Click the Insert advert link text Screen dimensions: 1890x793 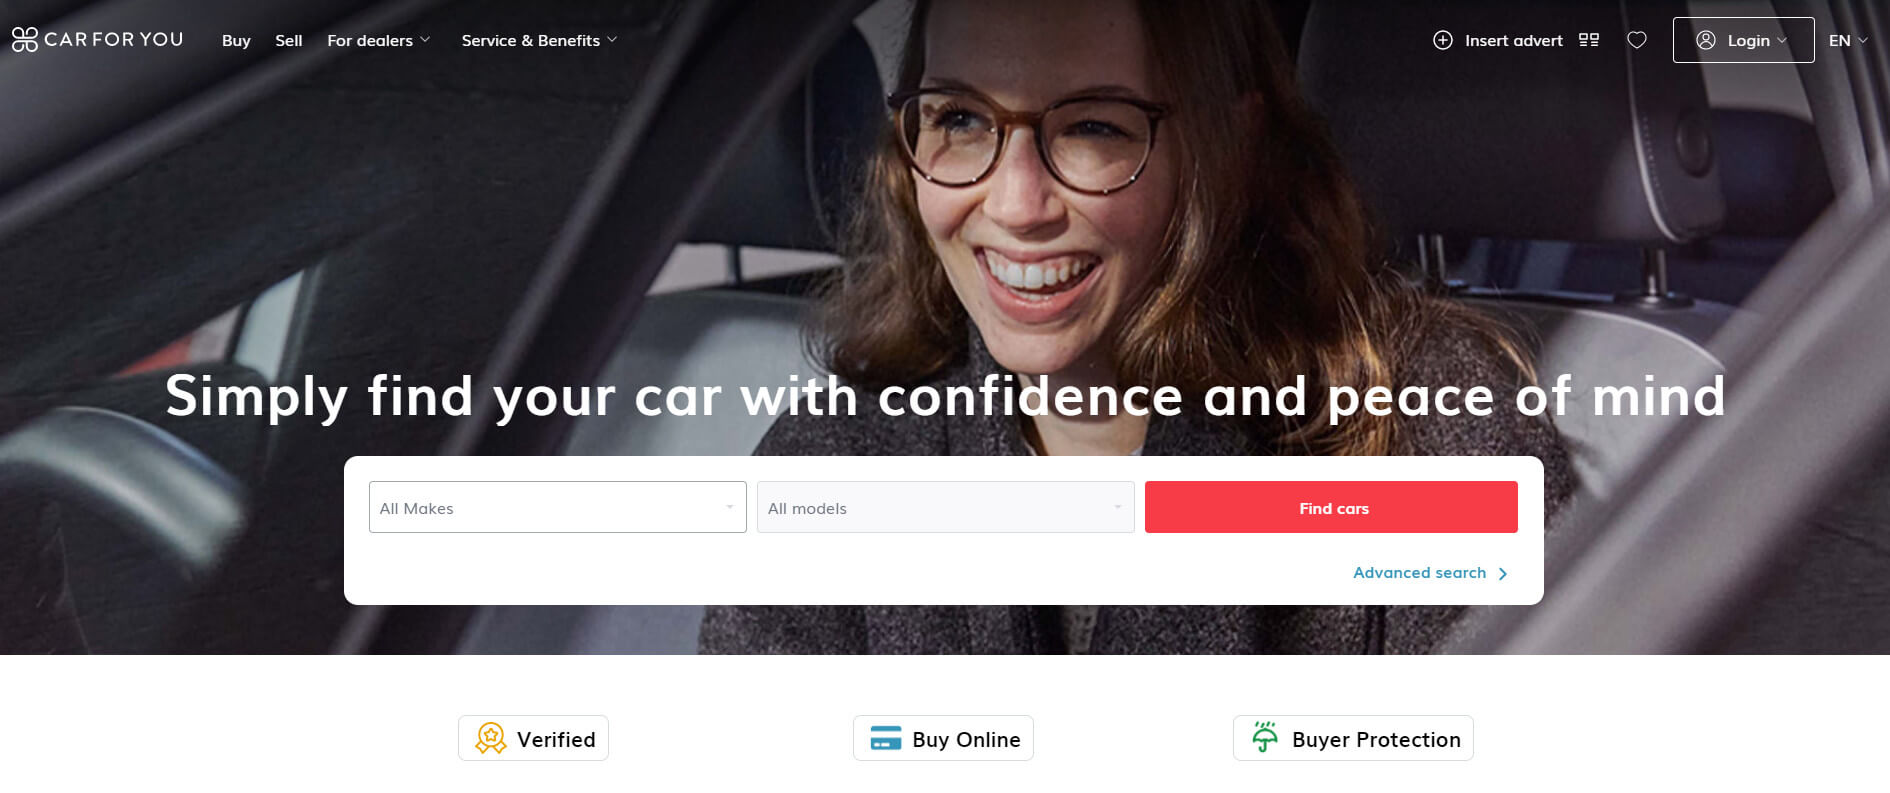(x=1513, y=40)
